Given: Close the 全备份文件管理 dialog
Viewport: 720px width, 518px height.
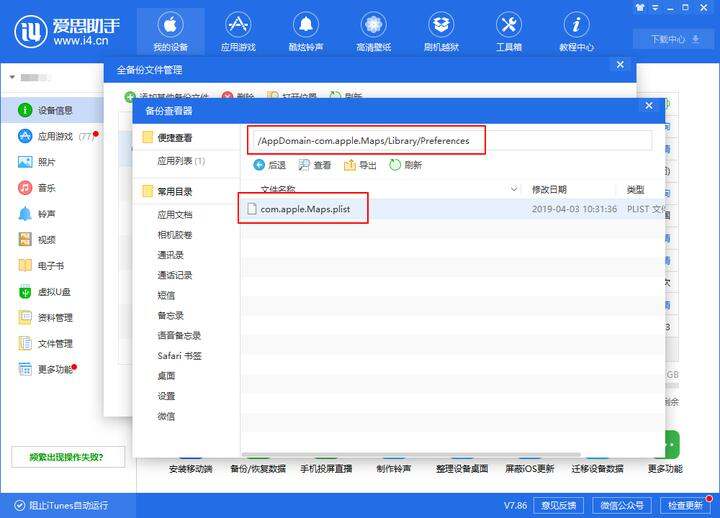Looking at the screenshot, I should pos(620,65).
